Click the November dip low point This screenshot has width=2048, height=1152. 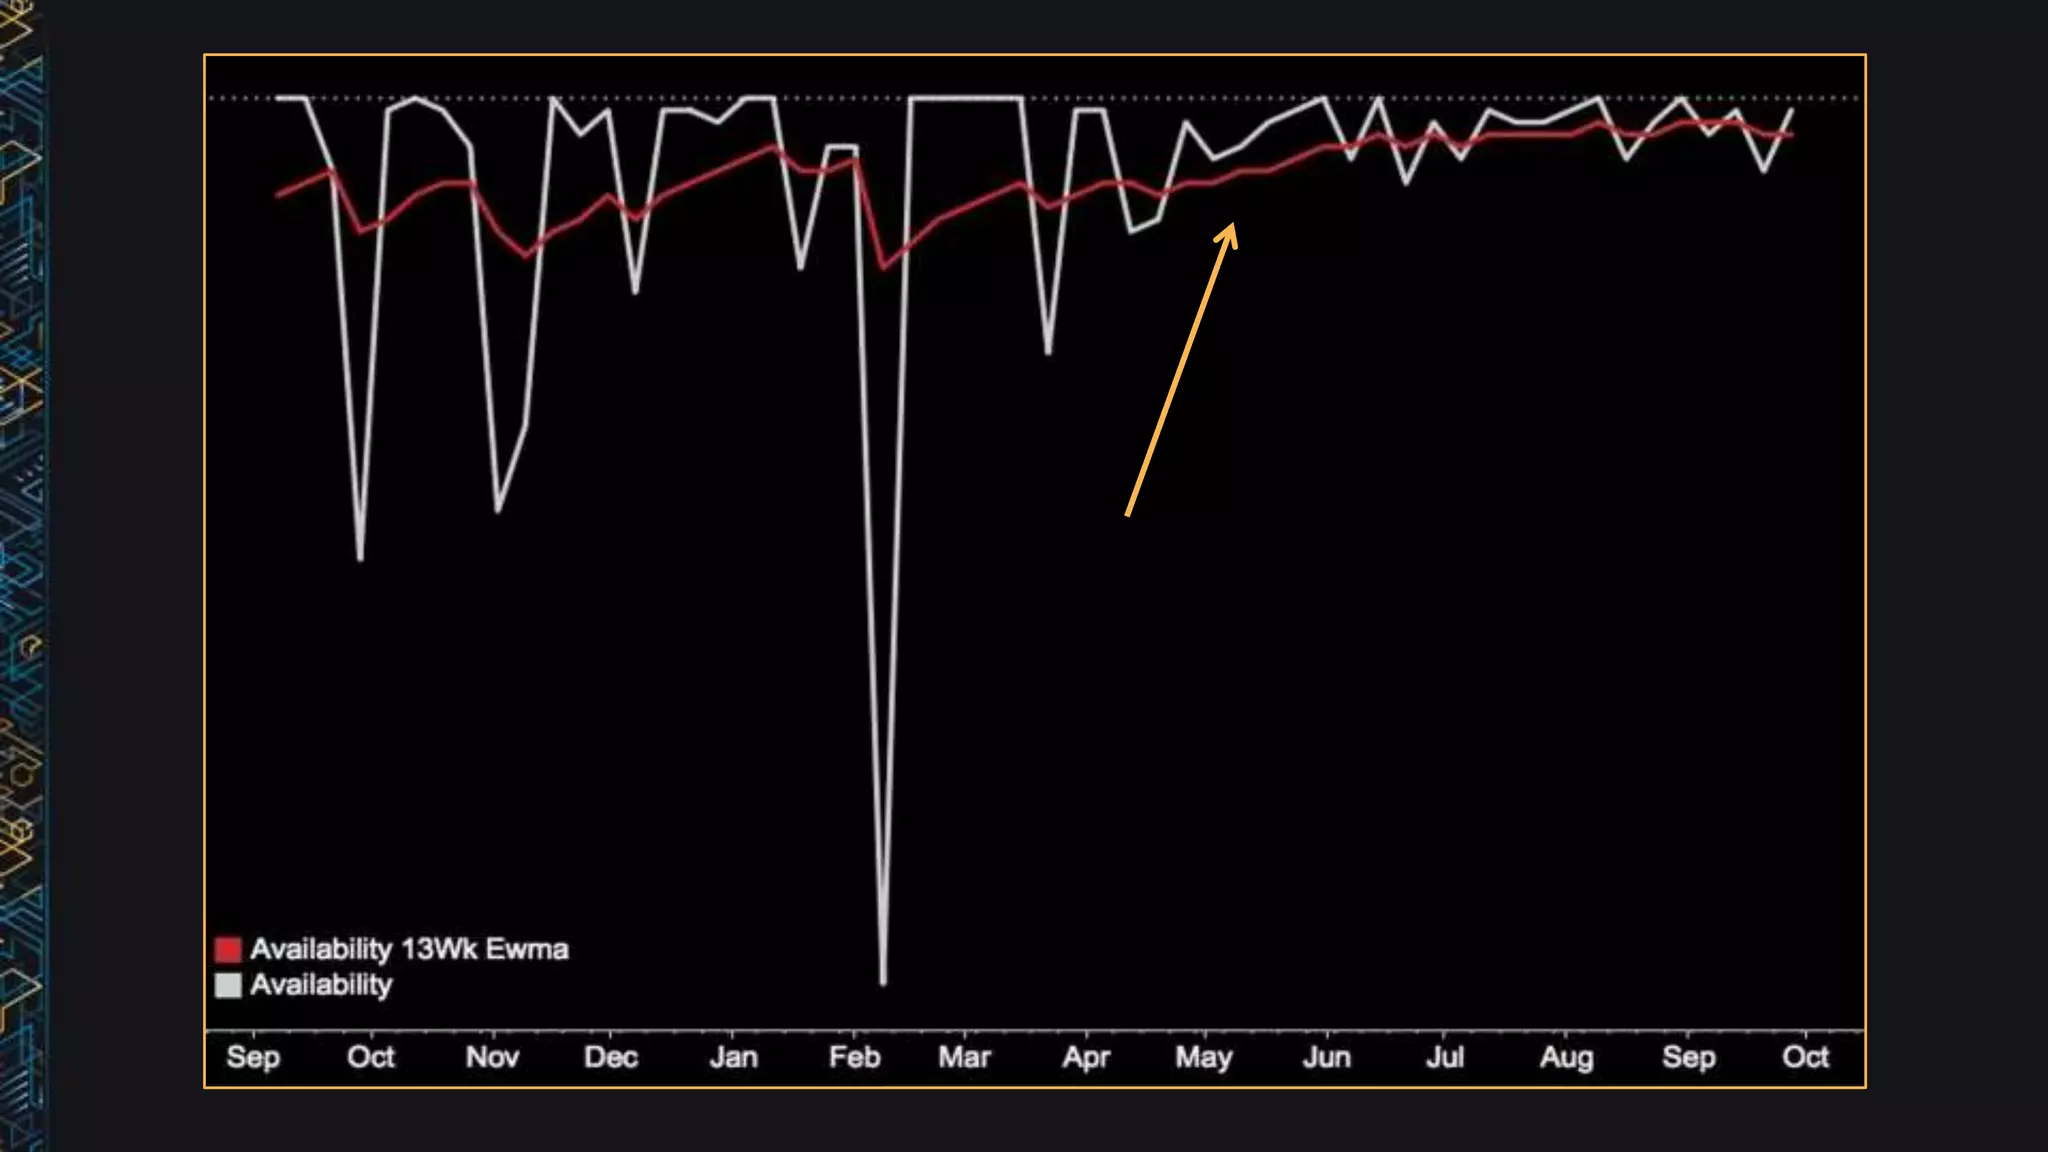coord(498,511)
